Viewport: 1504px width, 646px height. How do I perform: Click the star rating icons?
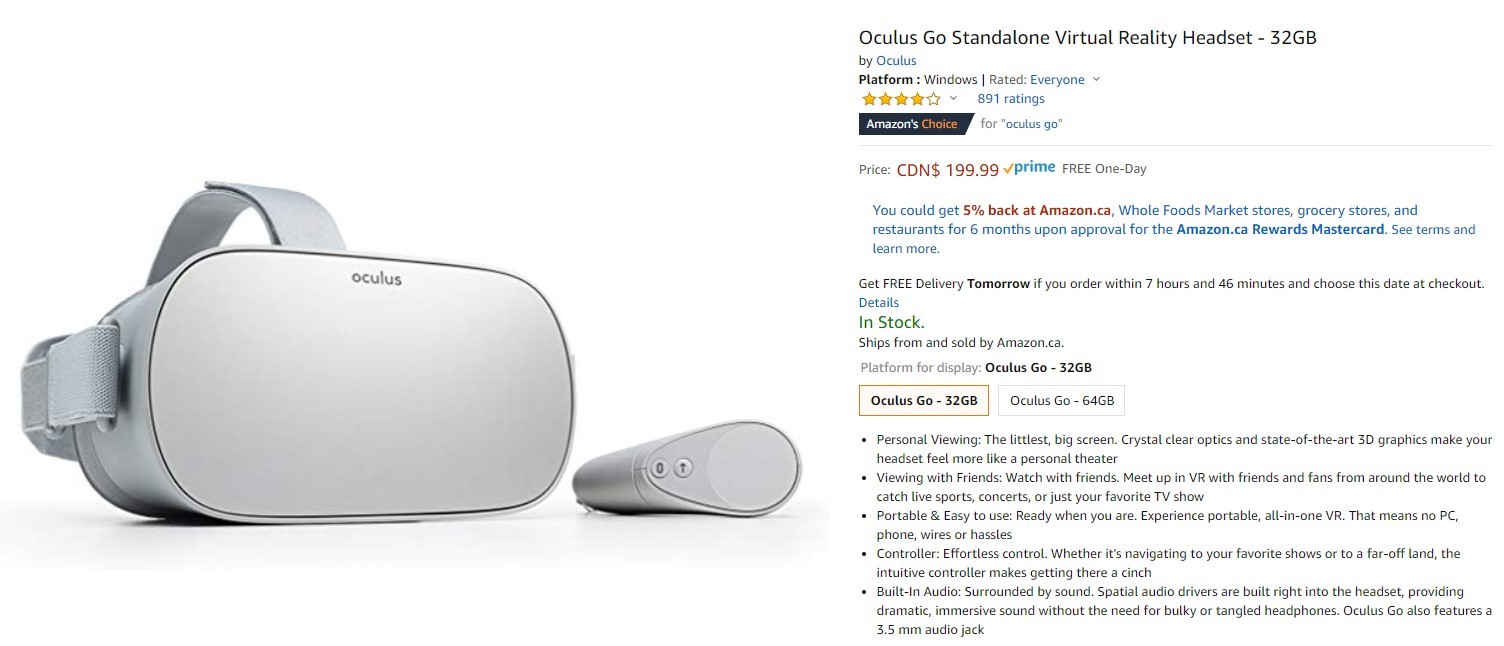(x=900, y=99)
